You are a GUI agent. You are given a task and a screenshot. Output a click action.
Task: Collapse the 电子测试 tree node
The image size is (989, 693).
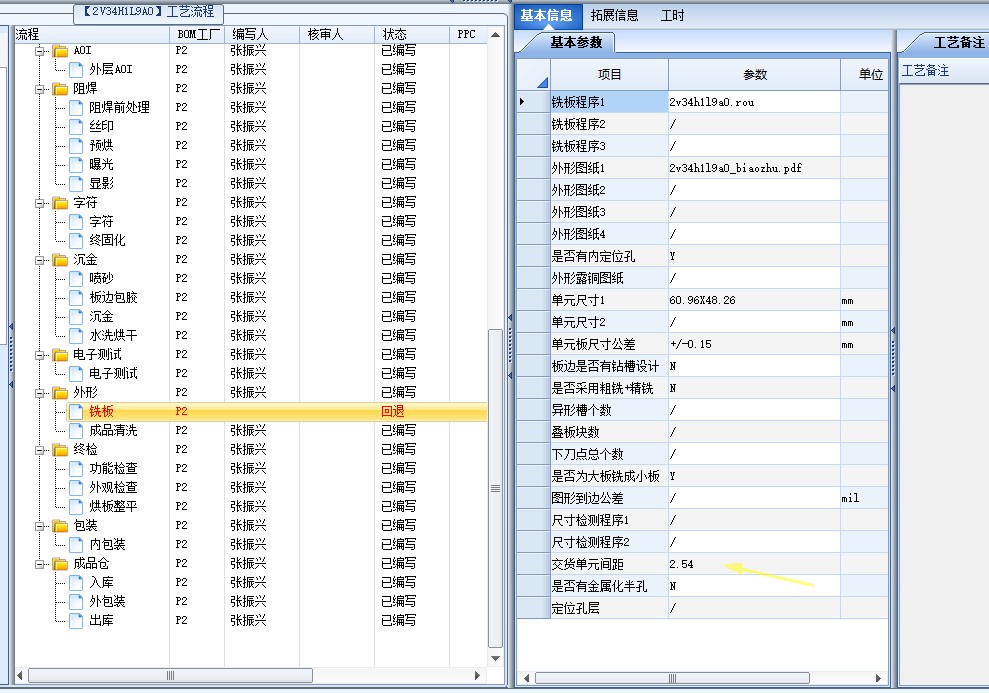click(x=40, y=355)
